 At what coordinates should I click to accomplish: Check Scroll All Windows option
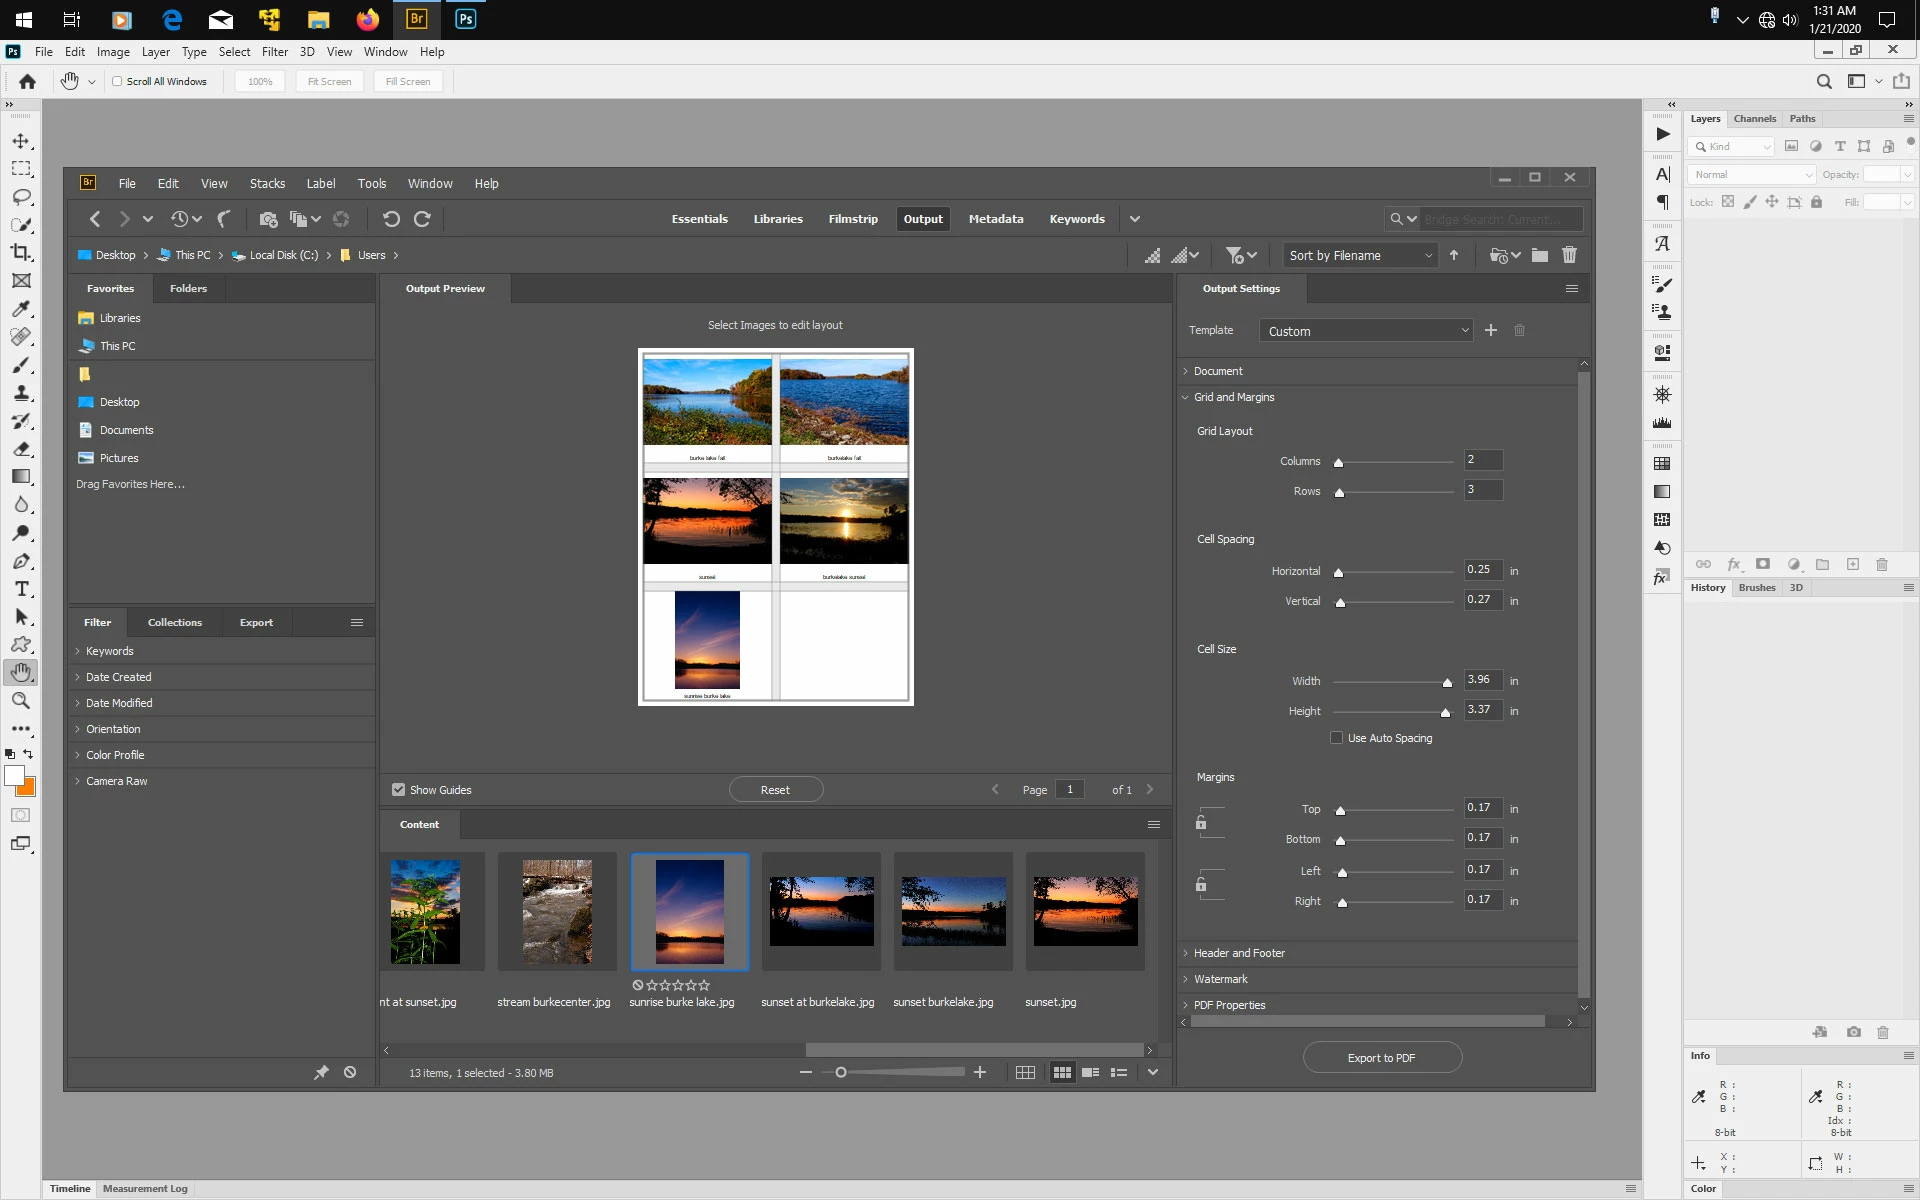pyautogui.click(x=117, y=81)
